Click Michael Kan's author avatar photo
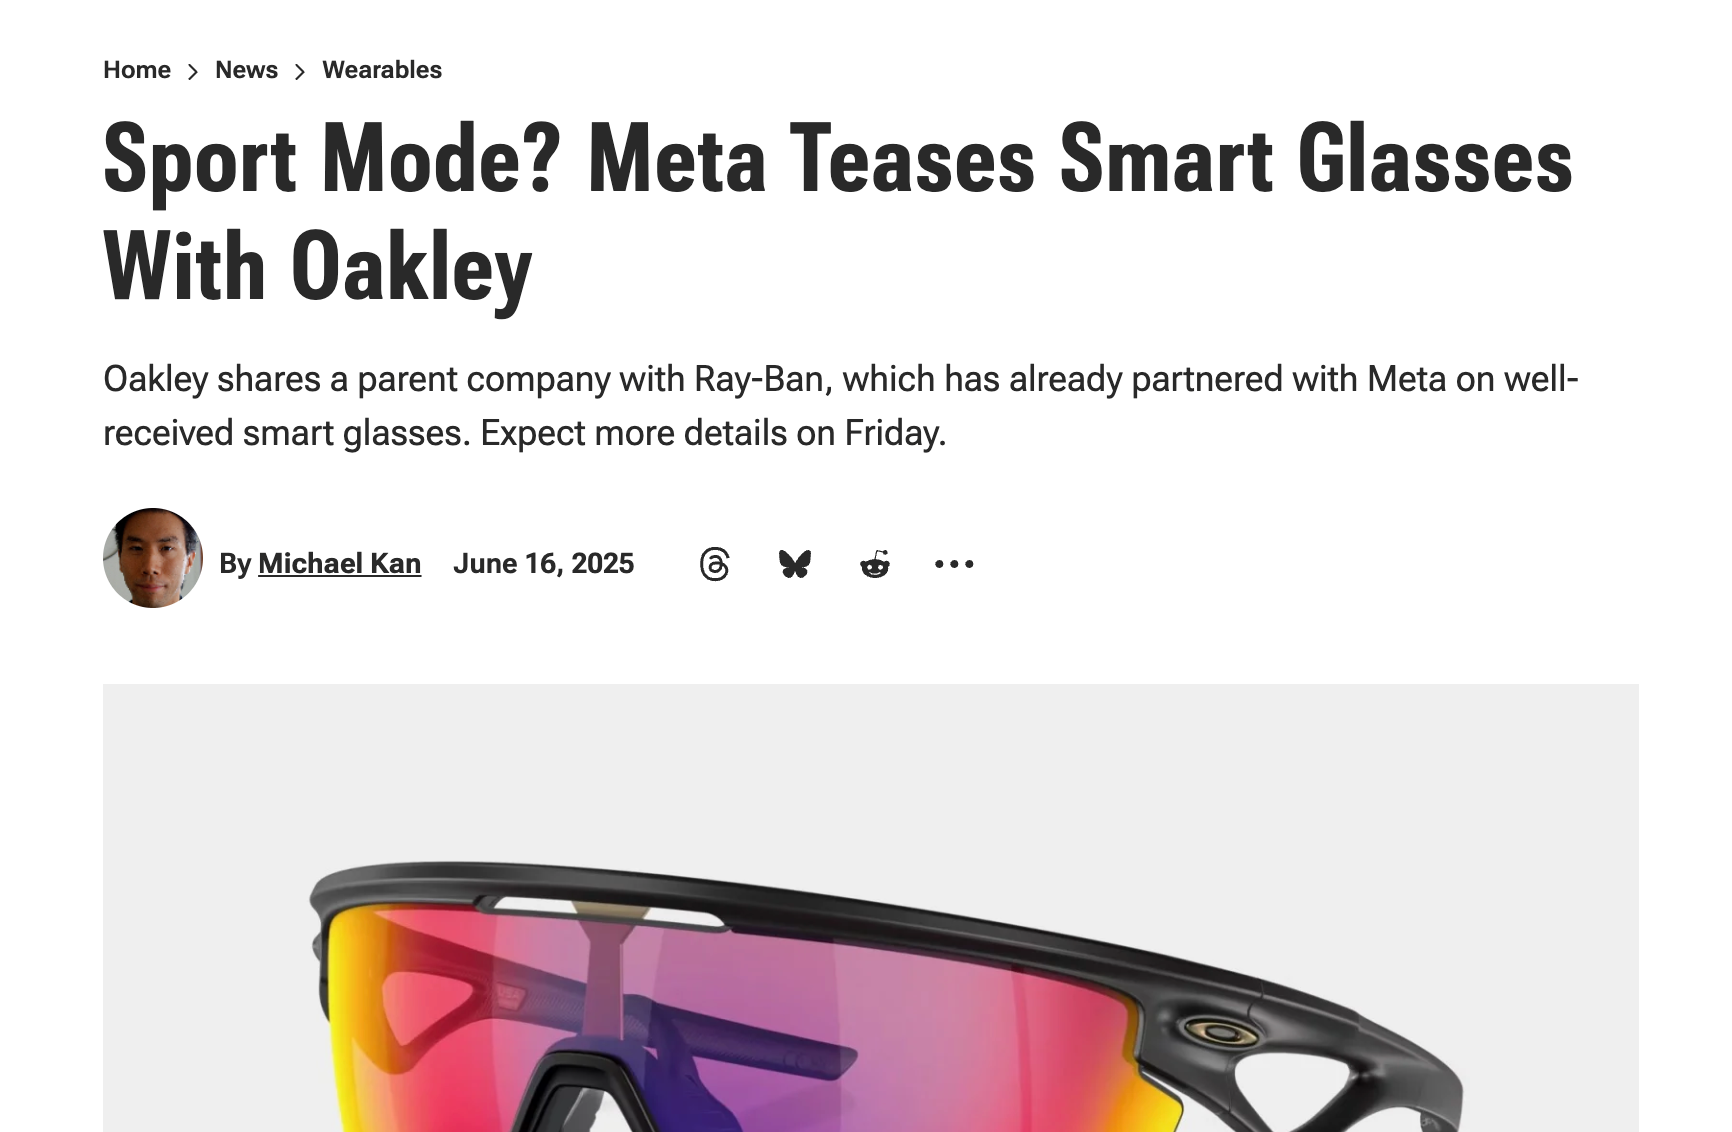 pyautogui.click(x=153, y=558)
